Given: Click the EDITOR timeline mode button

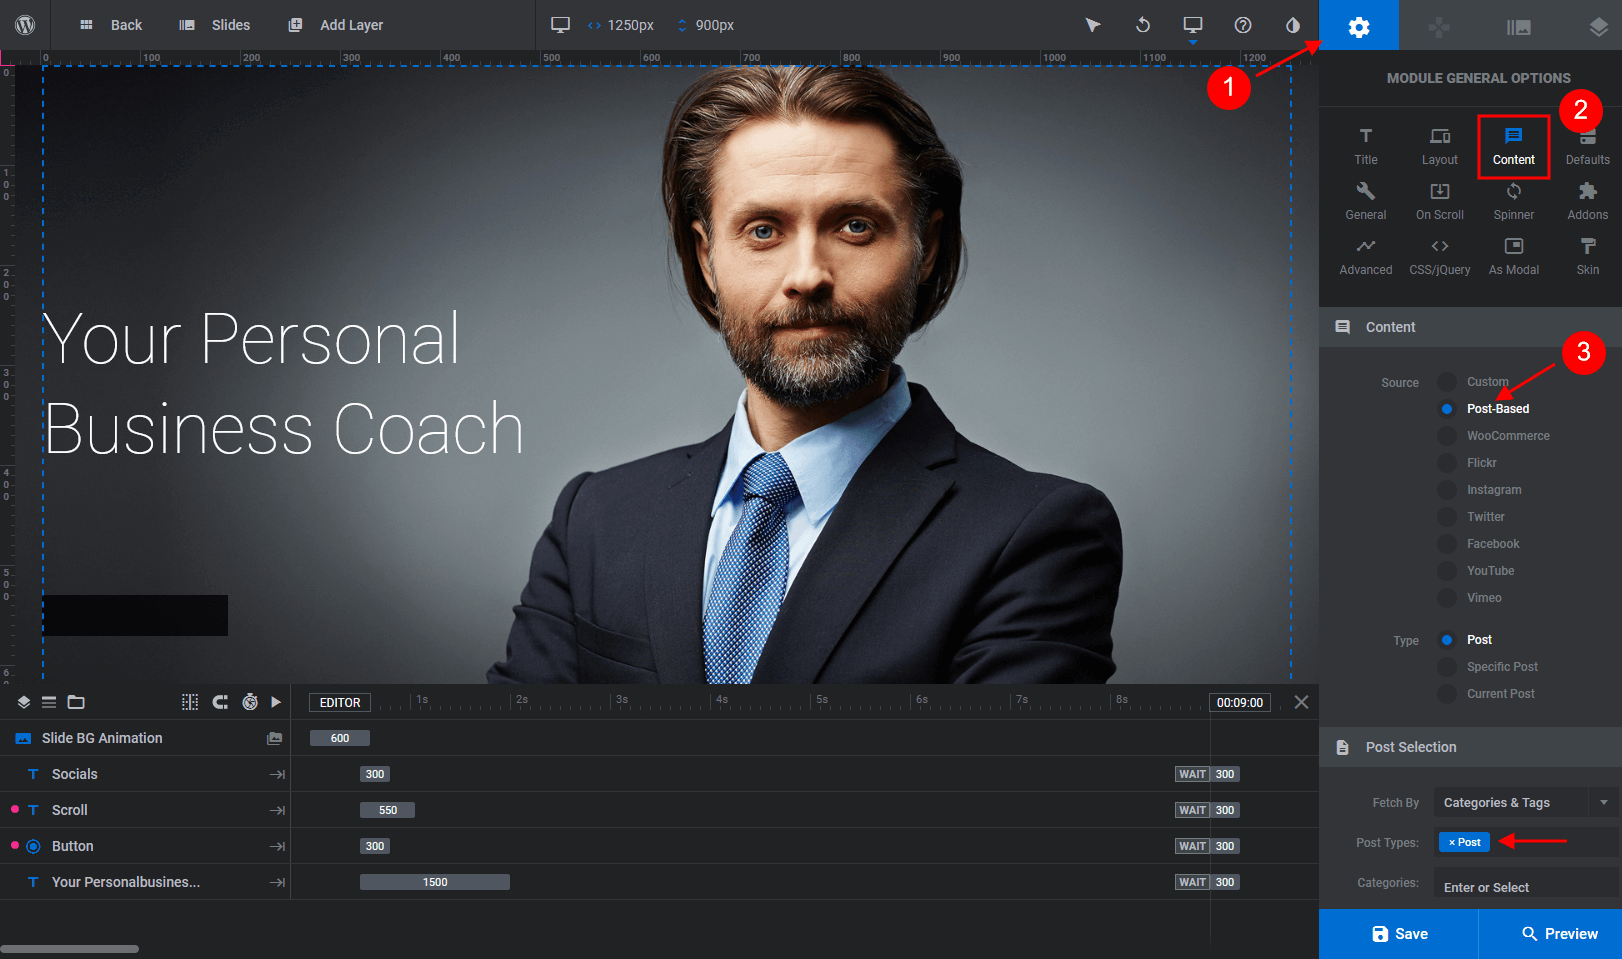Looking at the screenshot, I should click(340, 703).
